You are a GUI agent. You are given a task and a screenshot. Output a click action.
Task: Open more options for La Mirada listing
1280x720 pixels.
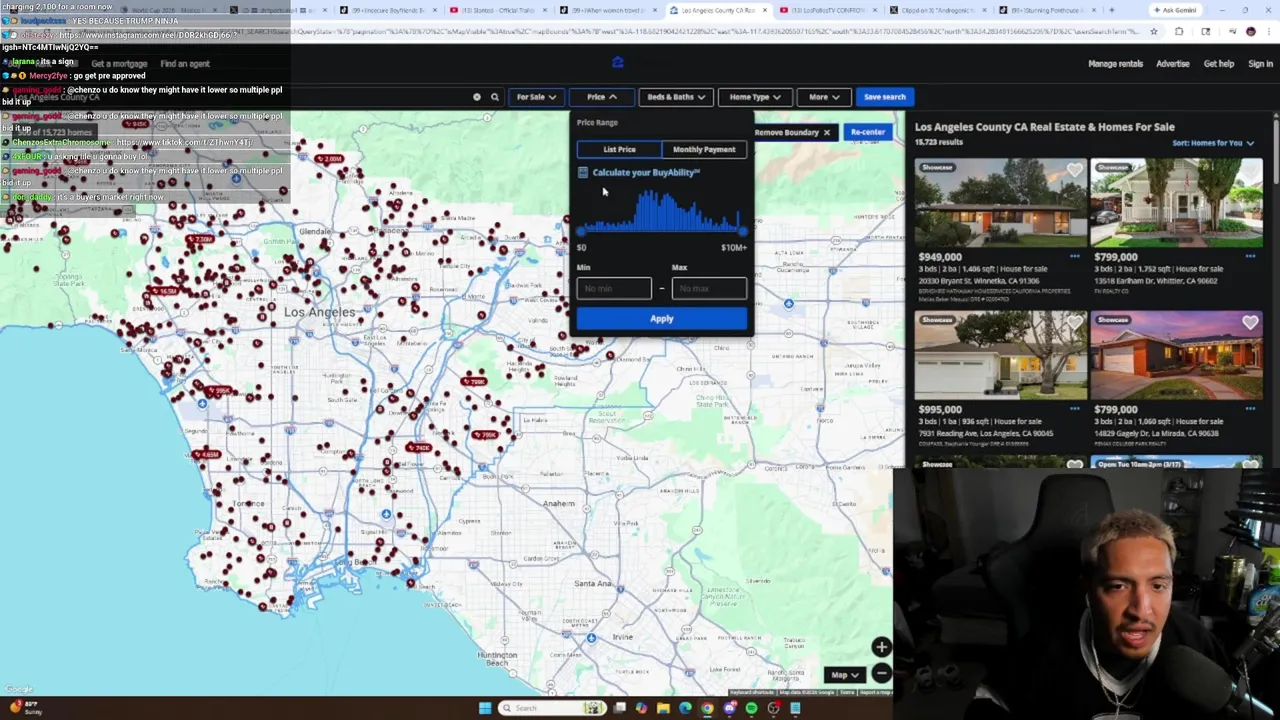tap(1250, 409)
